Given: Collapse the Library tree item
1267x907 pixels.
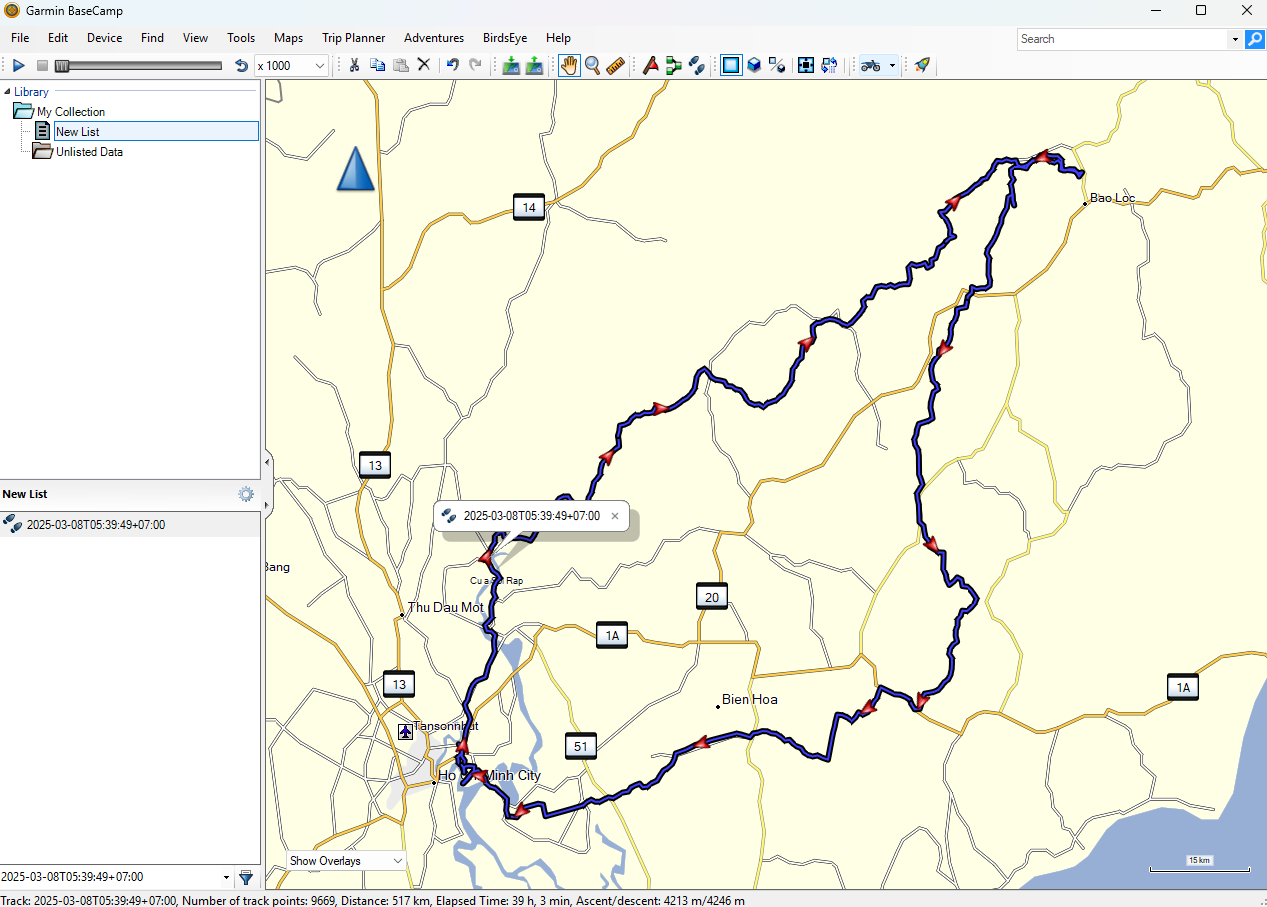Looking at the screenshot, I should click(8, 91).
